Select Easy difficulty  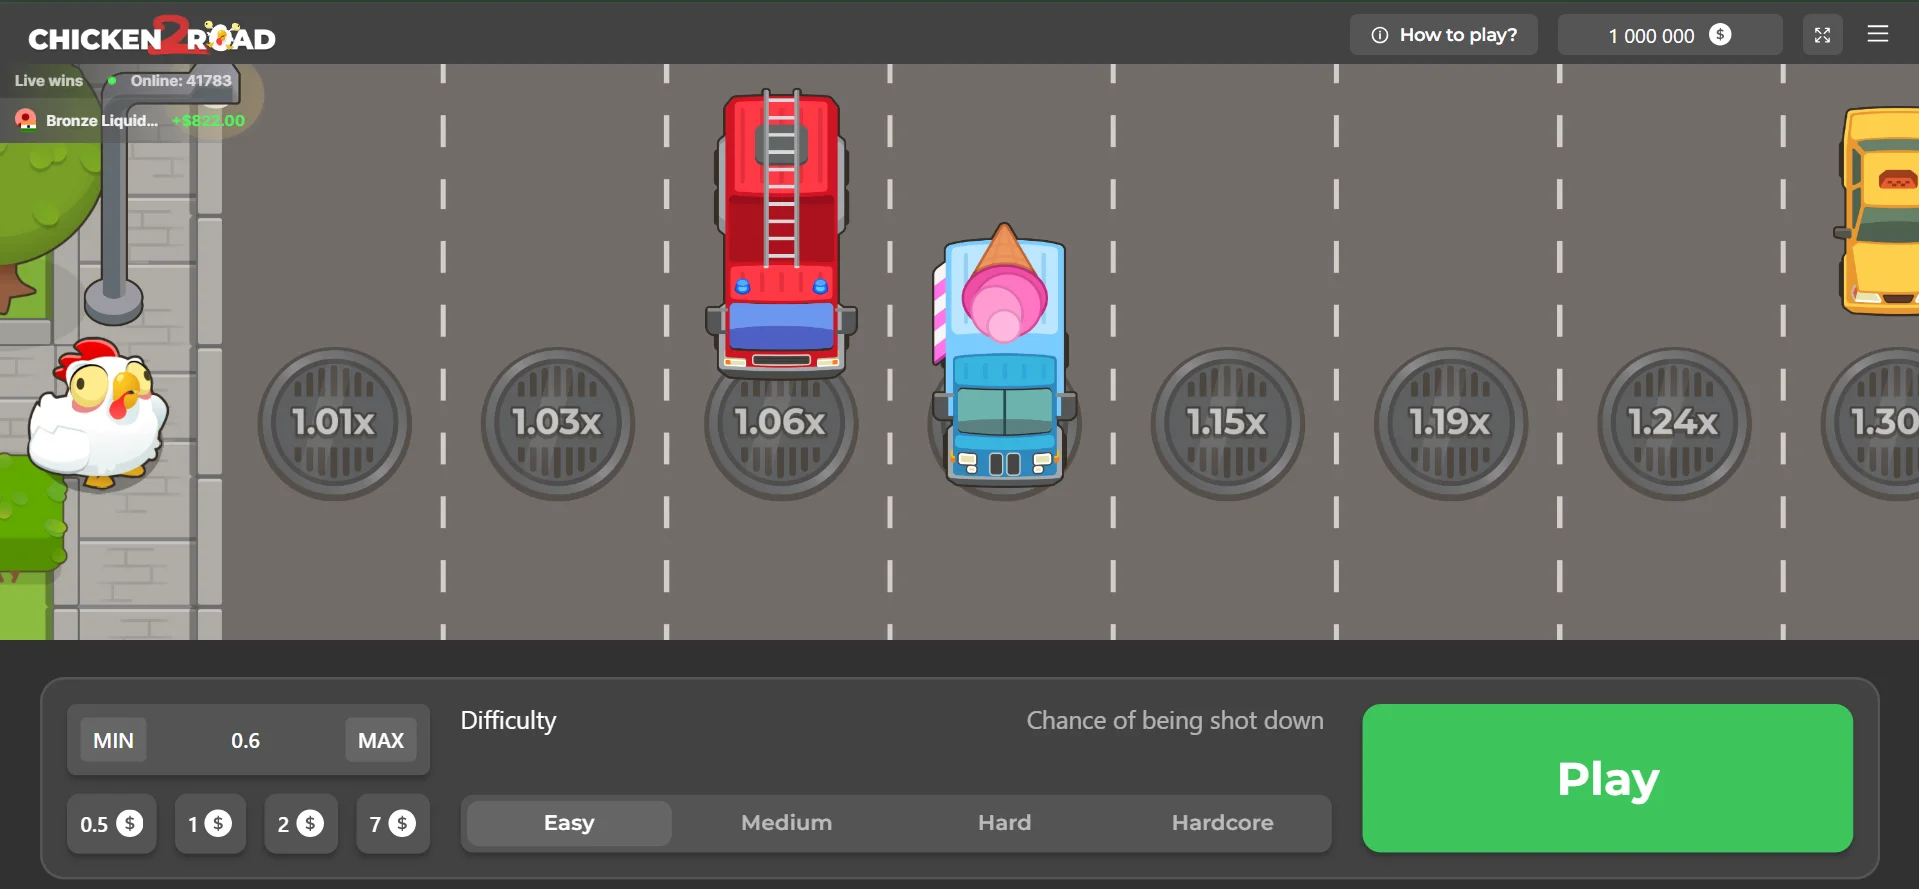569,823
